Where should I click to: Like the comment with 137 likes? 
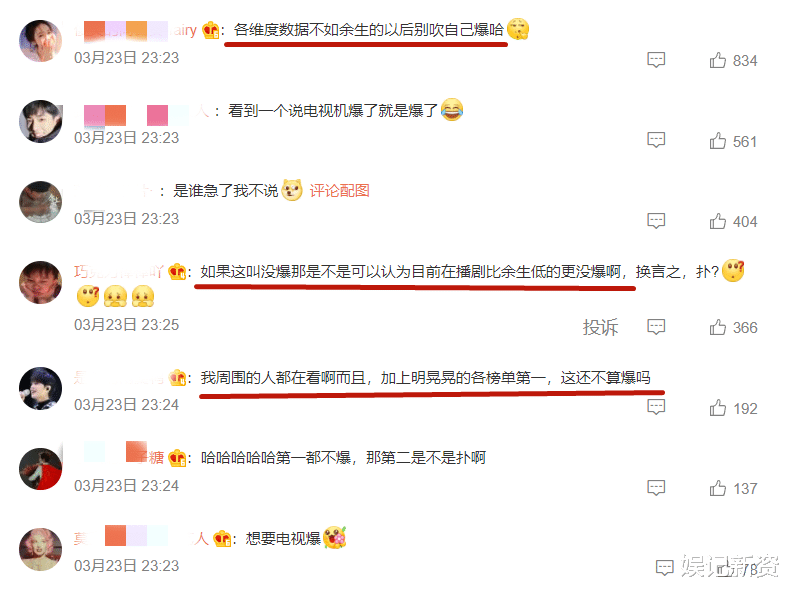pos(717,488)
